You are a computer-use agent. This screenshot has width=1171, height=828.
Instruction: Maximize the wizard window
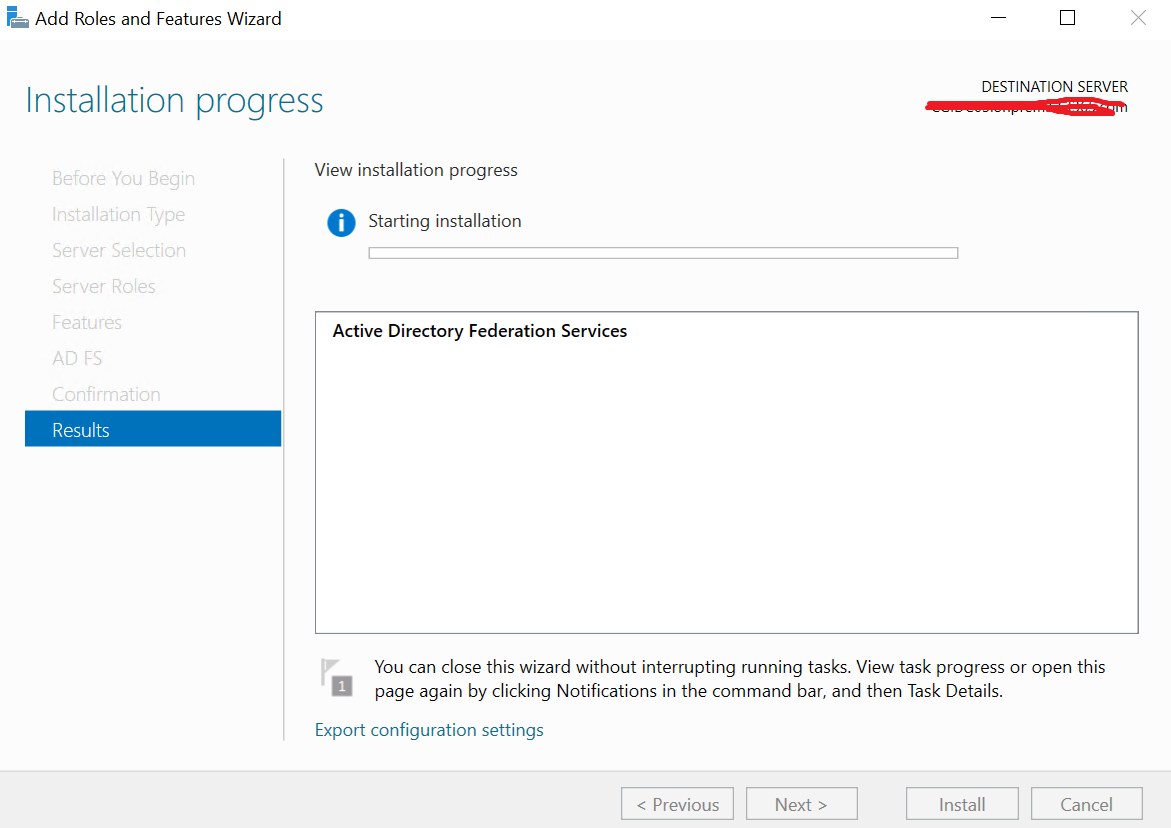click(x=1067, y=18)
